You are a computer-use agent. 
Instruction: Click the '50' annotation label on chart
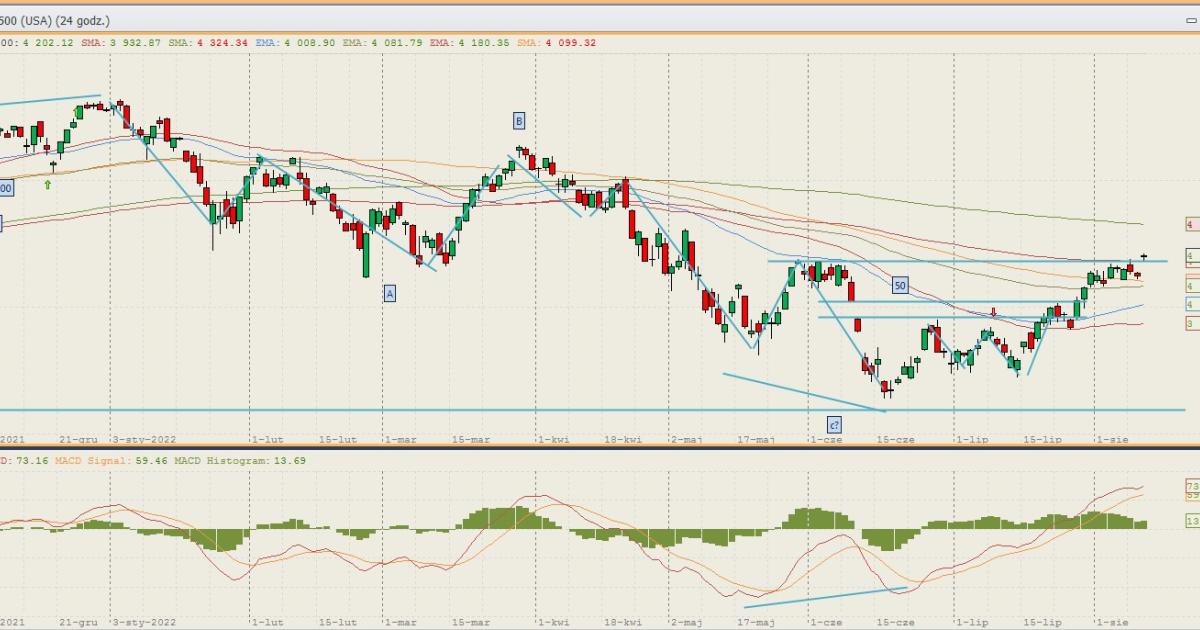900,285
